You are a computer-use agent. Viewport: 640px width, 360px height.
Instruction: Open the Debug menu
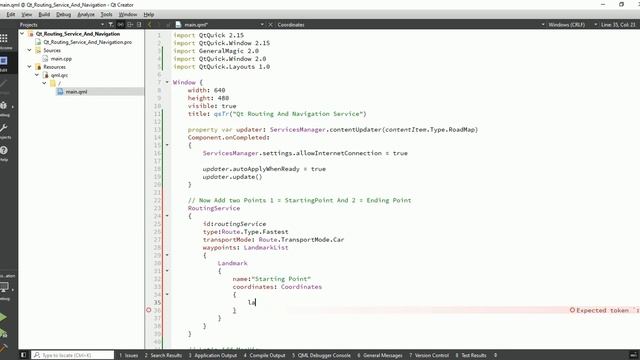point(63,14)
